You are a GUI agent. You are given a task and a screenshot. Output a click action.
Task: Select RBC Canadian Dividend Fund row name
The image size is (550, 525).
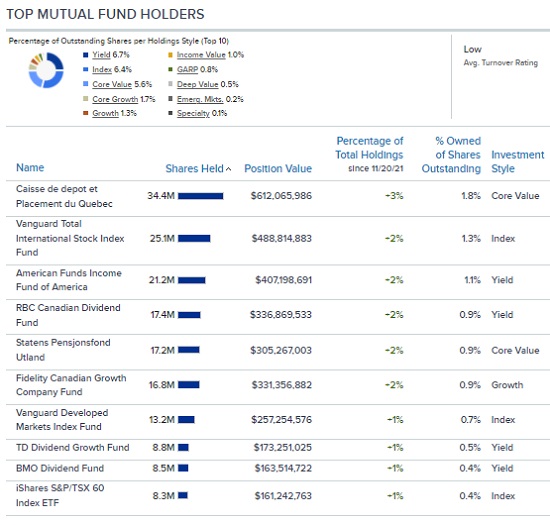tap(68, 315)
